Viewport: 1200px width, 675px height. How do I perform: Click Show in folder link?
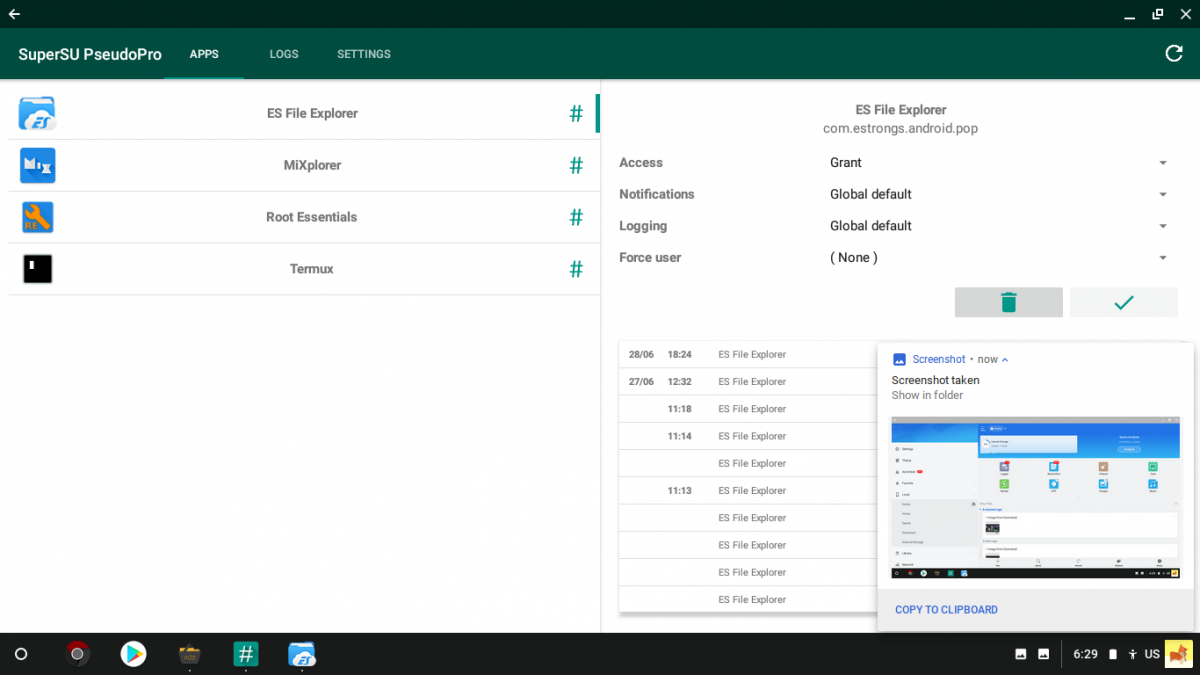[926, 395]
